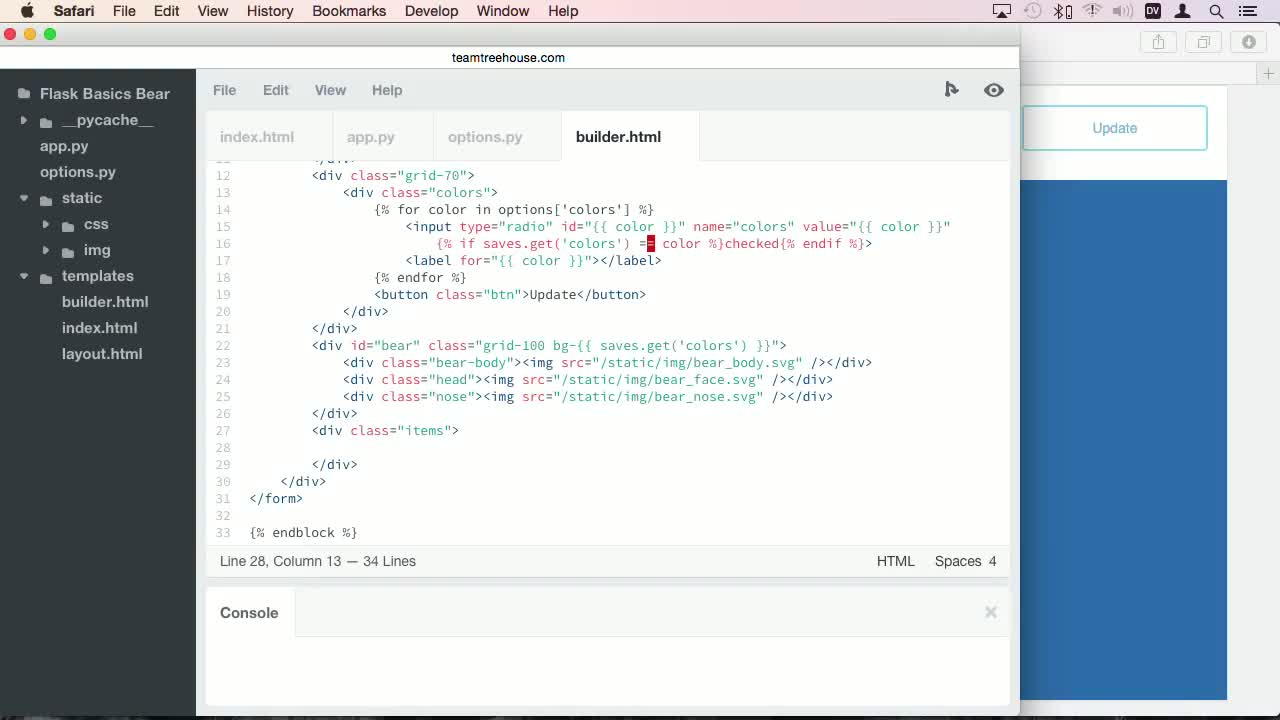
Task: Click the fork workspace icon
Action: (951, 90)
